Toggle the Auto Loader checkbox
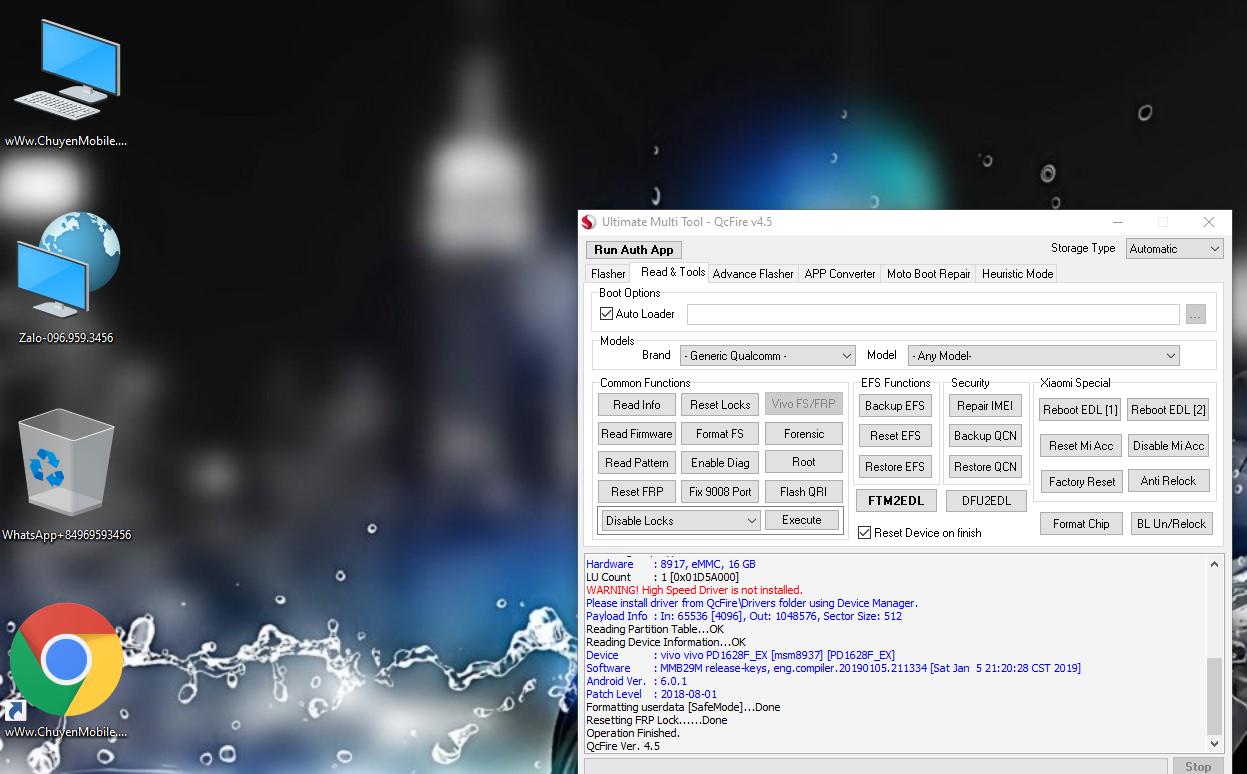 (606, 314)
